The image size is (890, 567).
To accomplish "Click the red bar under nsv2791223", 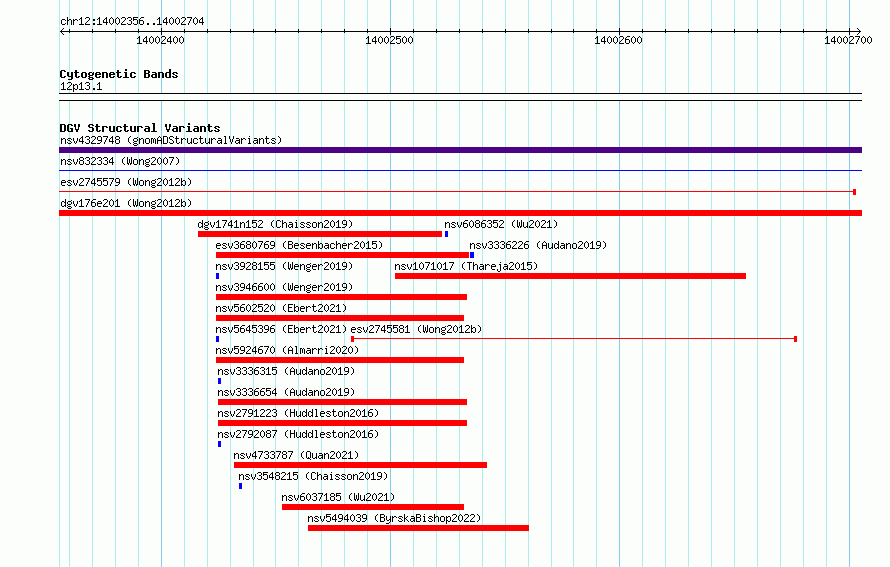I will pos(342,423).
